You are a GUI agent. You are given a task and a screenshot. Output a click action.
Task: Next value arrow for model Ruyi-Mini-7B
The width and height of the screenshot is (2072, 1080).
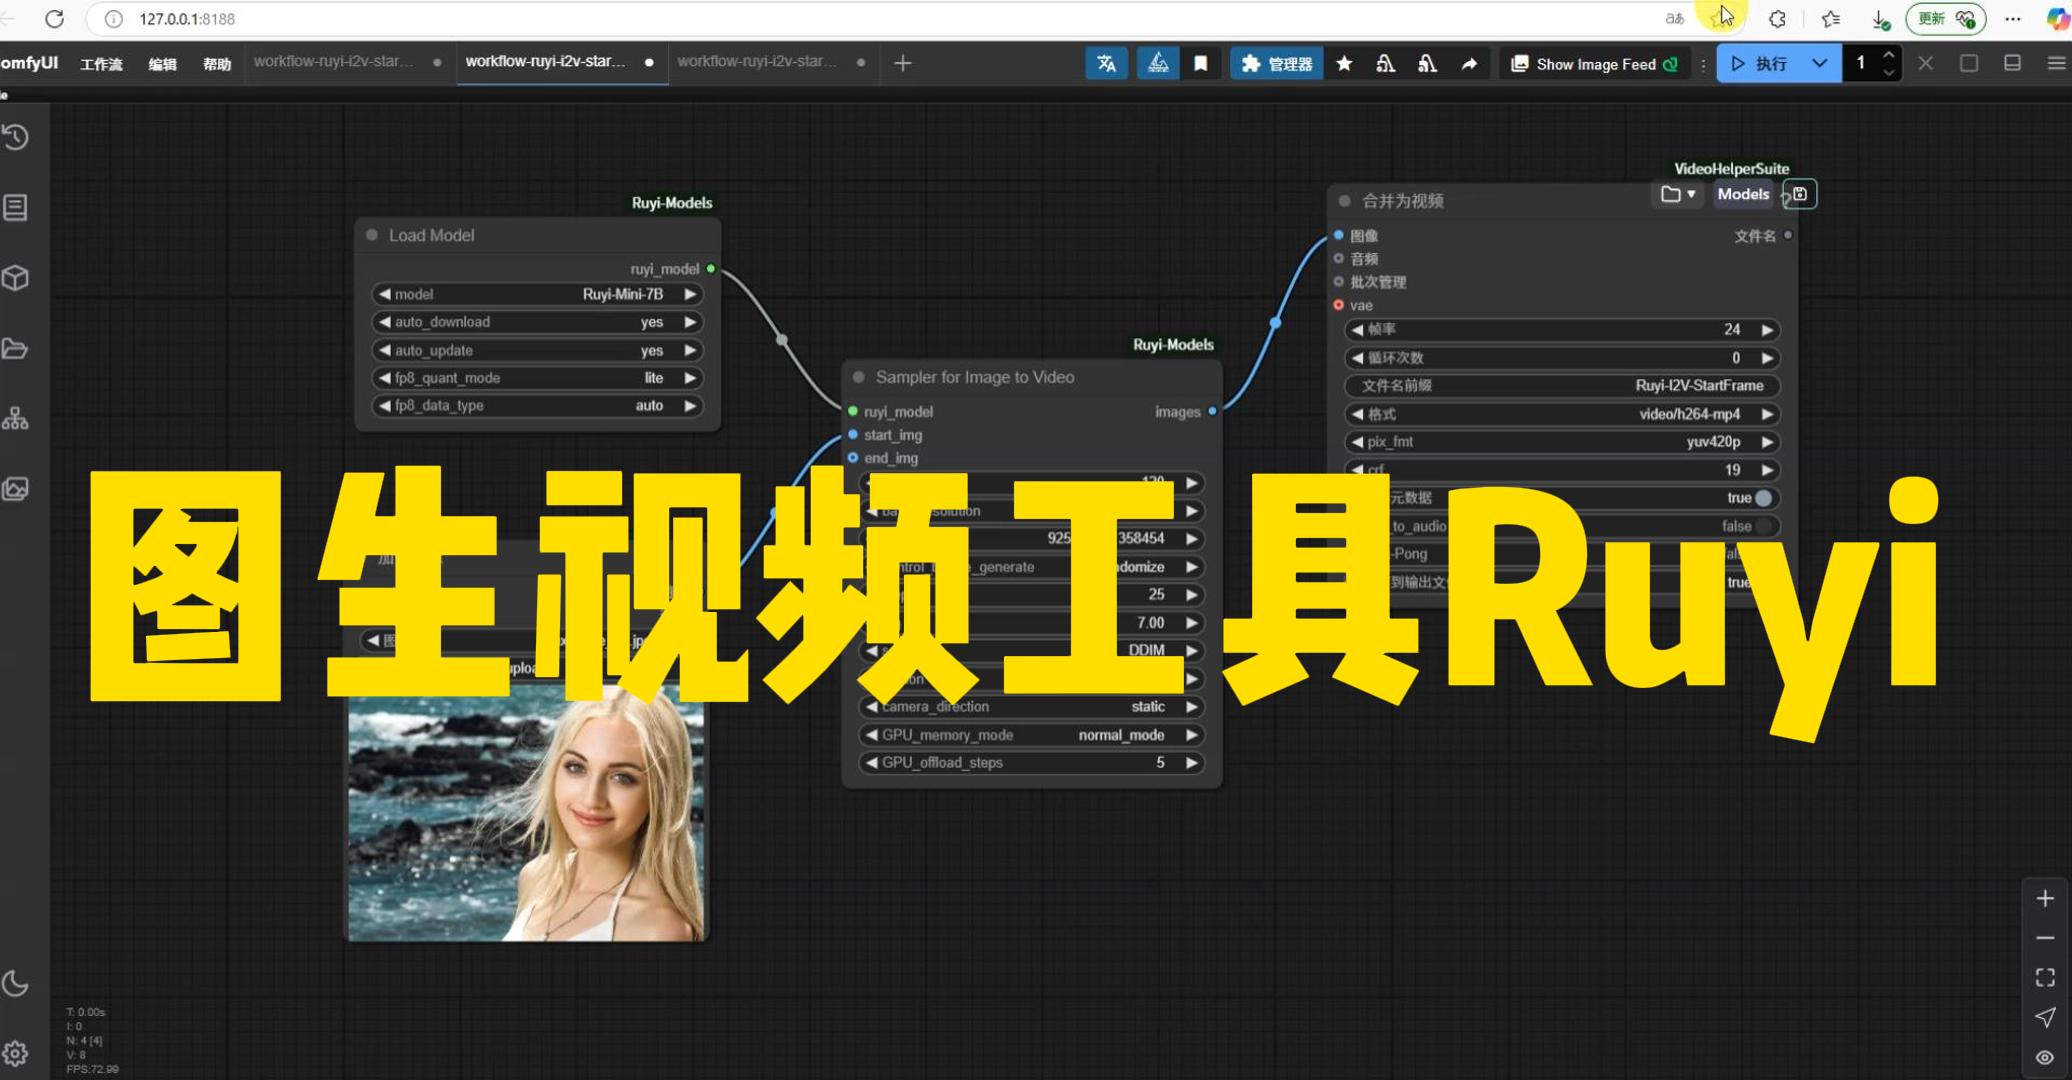tap(690, 294)
